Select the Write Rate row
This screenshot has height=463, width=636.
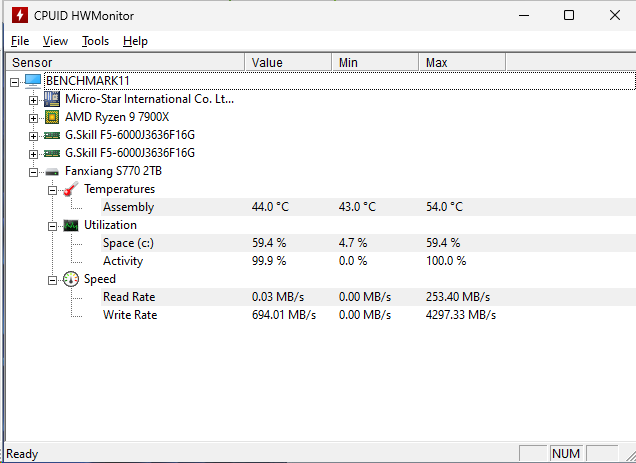point(368,315)
